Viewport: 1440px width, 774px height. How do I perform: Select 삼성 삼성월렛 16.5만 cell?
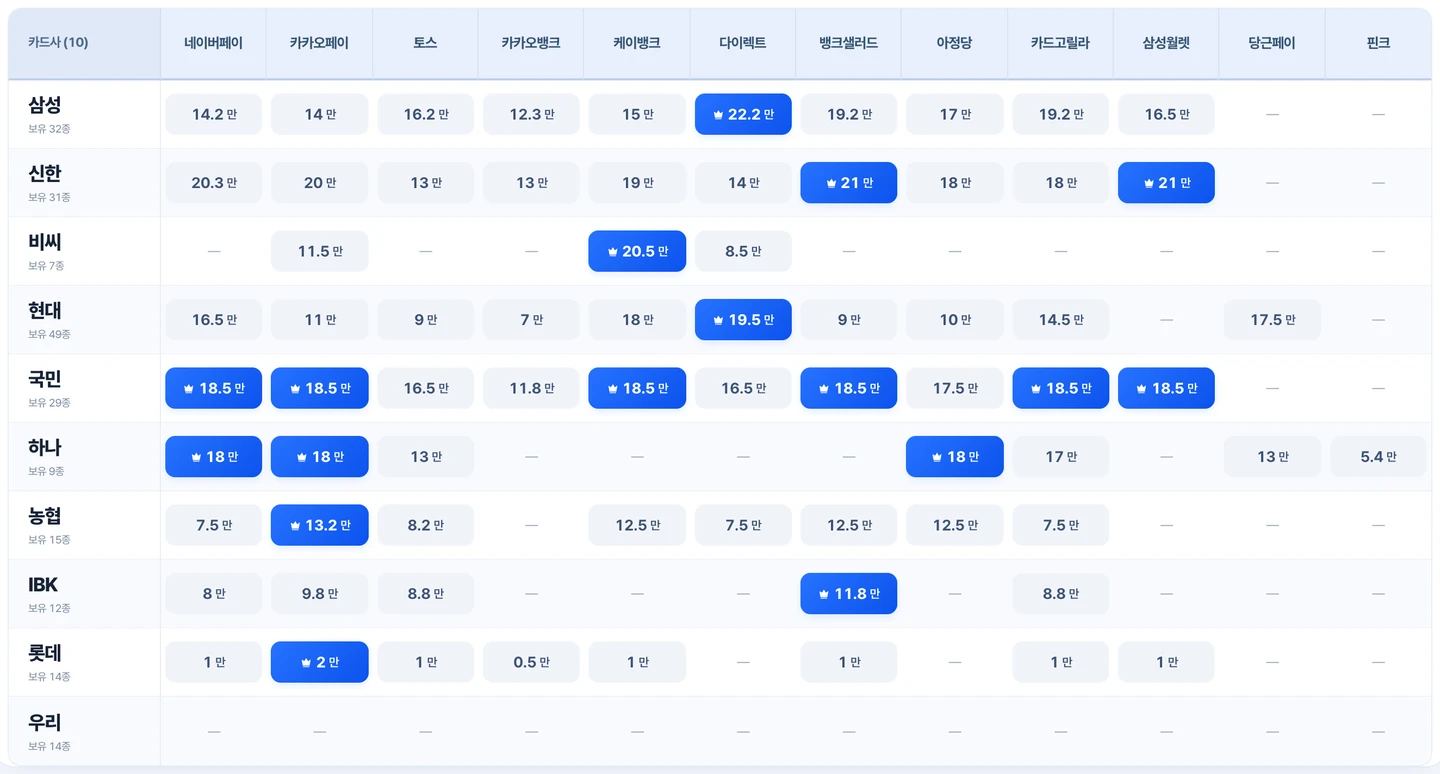click(x=1166, y=114)
